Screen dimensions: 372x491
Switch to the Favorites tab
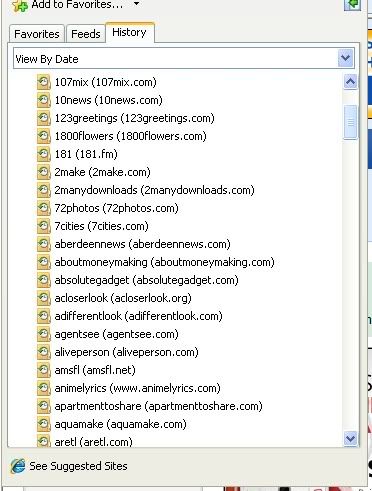37,34
